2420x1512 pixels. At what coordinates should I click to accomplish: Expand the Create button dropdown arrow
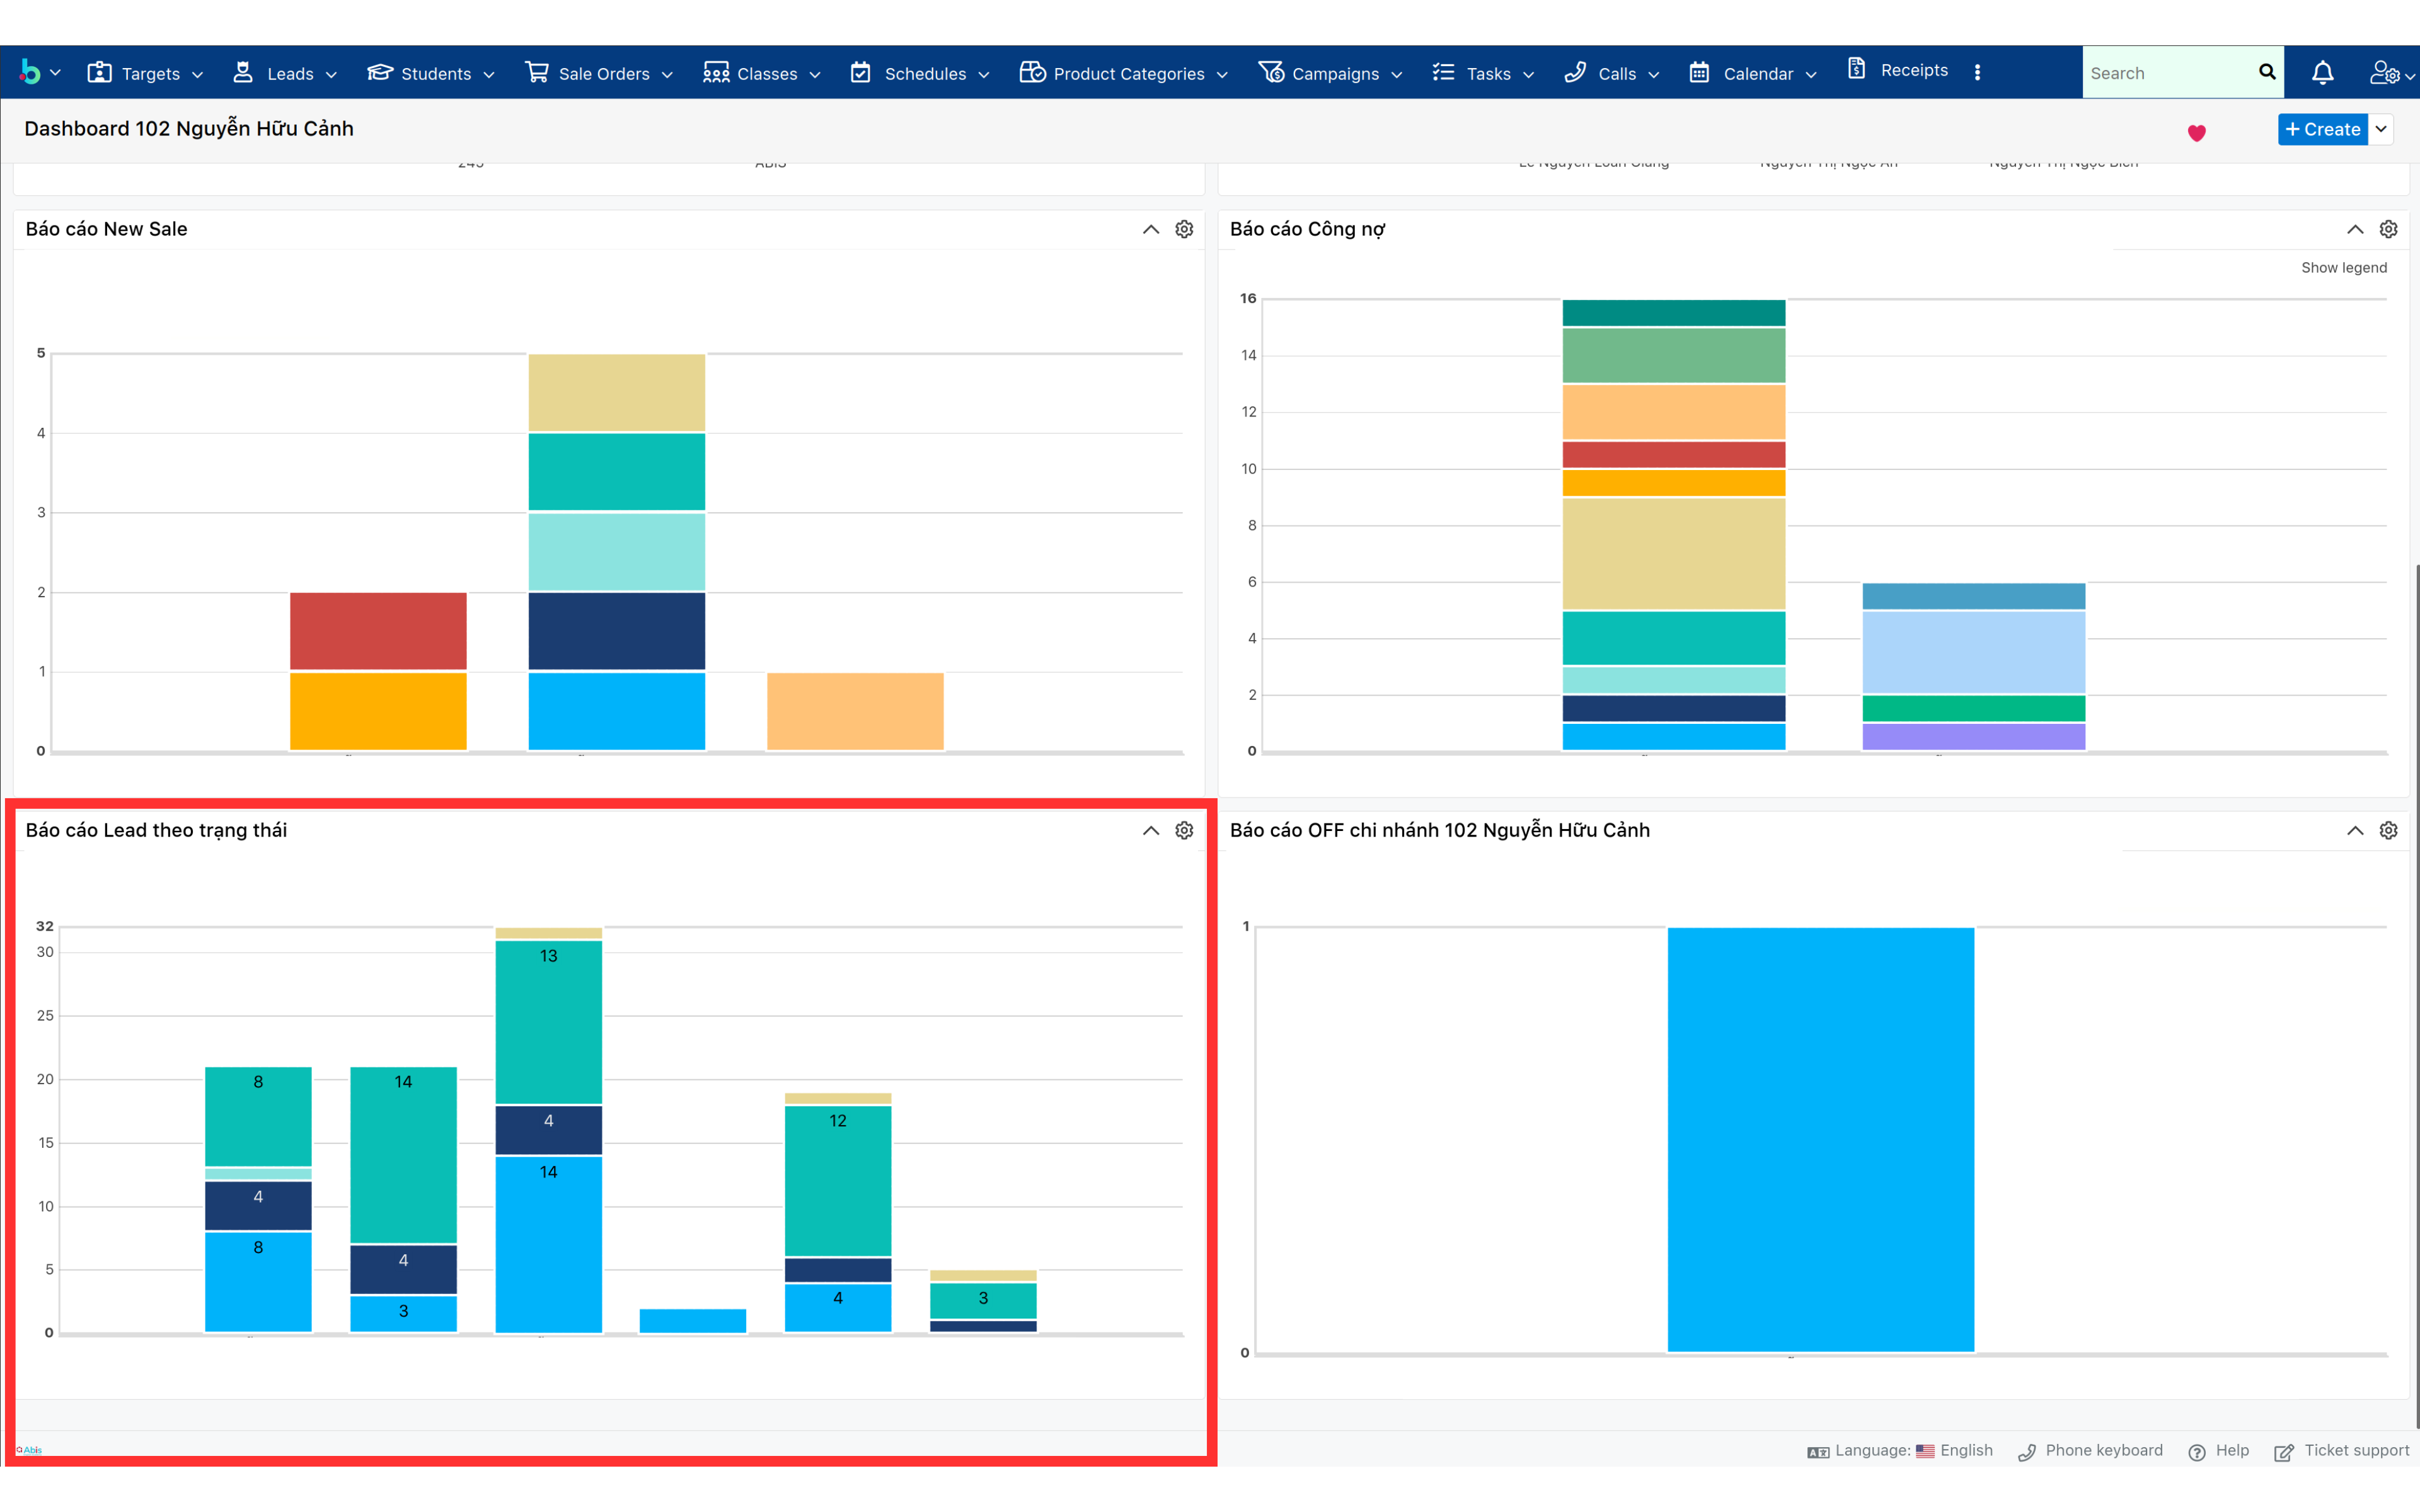(2382, 129)
